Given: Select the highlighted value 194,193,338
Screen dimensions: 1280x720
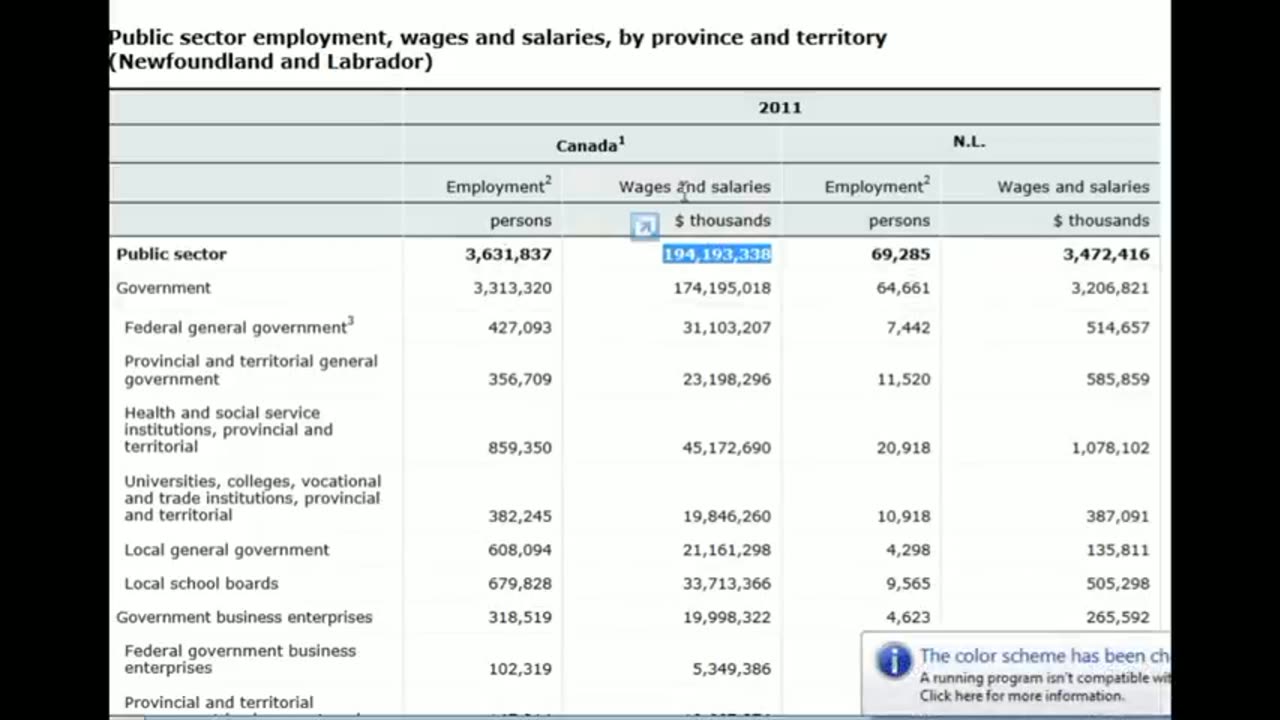Looking at the screenshot, I should (717, 254).
